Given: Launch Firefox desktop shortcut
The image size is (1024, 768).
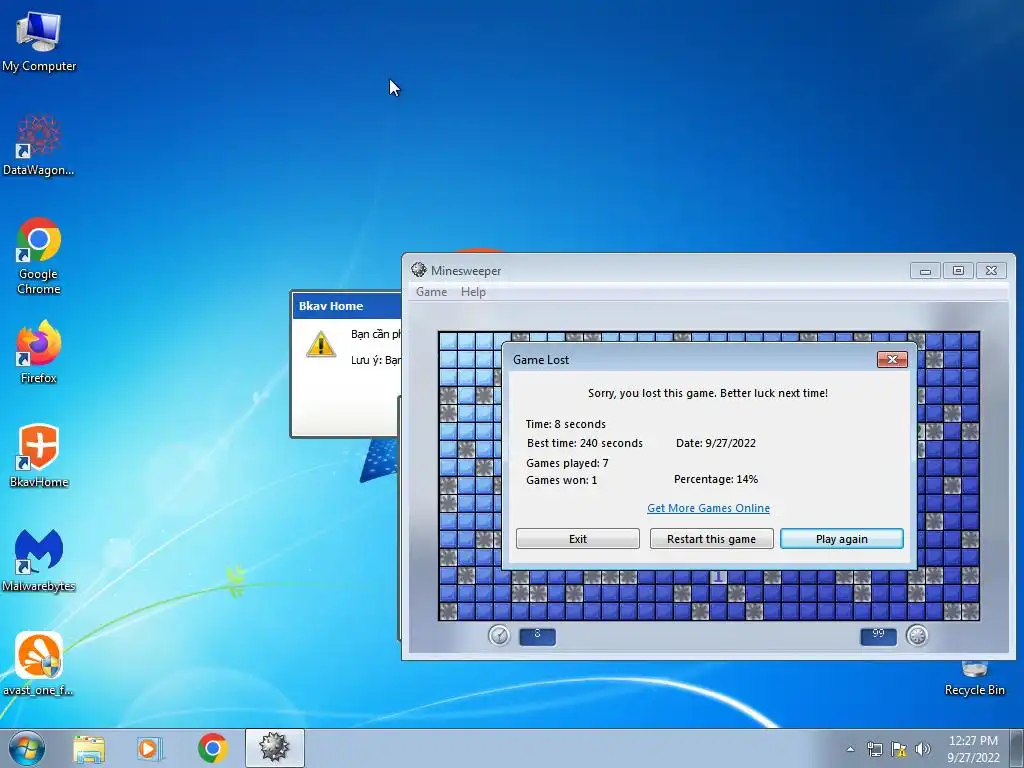Looking at the screenshot, I should point(39,351).
